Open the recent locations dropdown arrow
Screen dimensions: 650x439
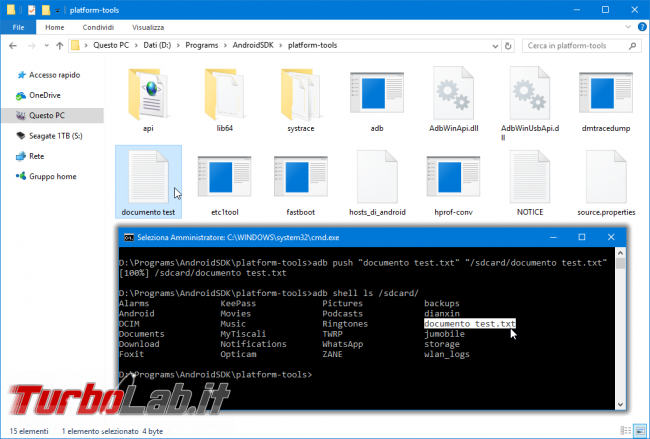(46, 46)
